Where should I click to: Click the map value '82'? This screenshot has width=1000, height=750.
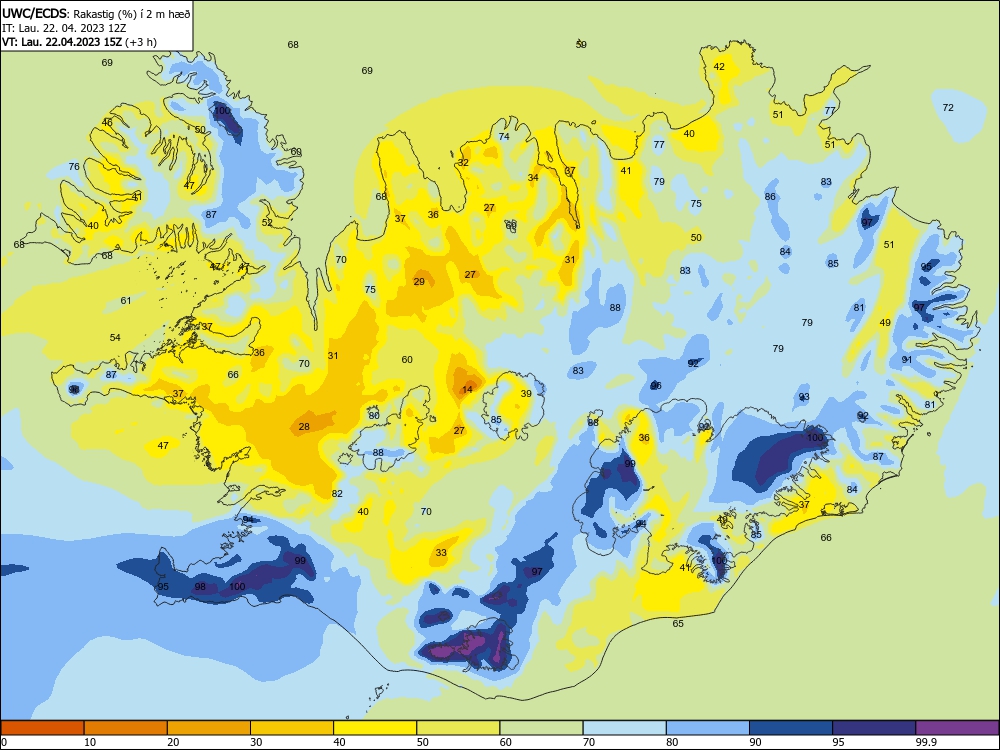coord(337,494)
